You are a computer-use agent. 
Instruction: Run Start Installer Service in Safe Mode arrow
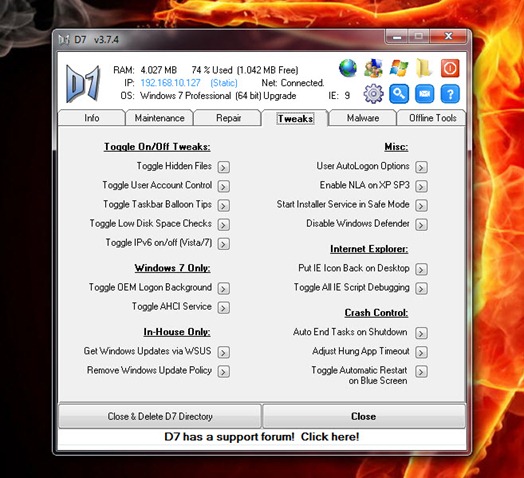click(421, 205)
